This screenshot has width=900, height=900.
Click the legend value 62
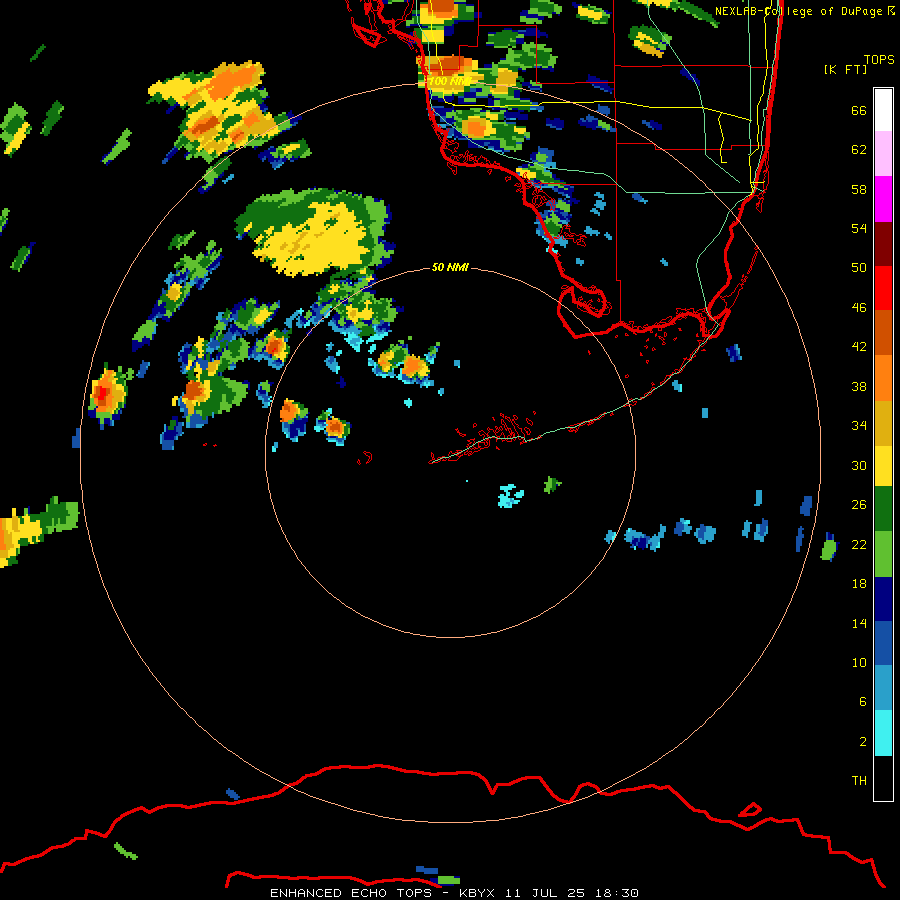click(x=859, y=150)
